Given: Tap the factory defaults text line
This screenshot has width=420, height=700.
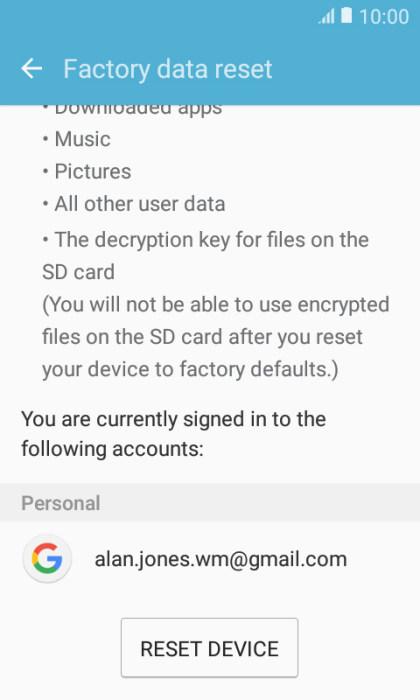Looking at the screenshot, I should pyautogui.click(x=190, y=370).
